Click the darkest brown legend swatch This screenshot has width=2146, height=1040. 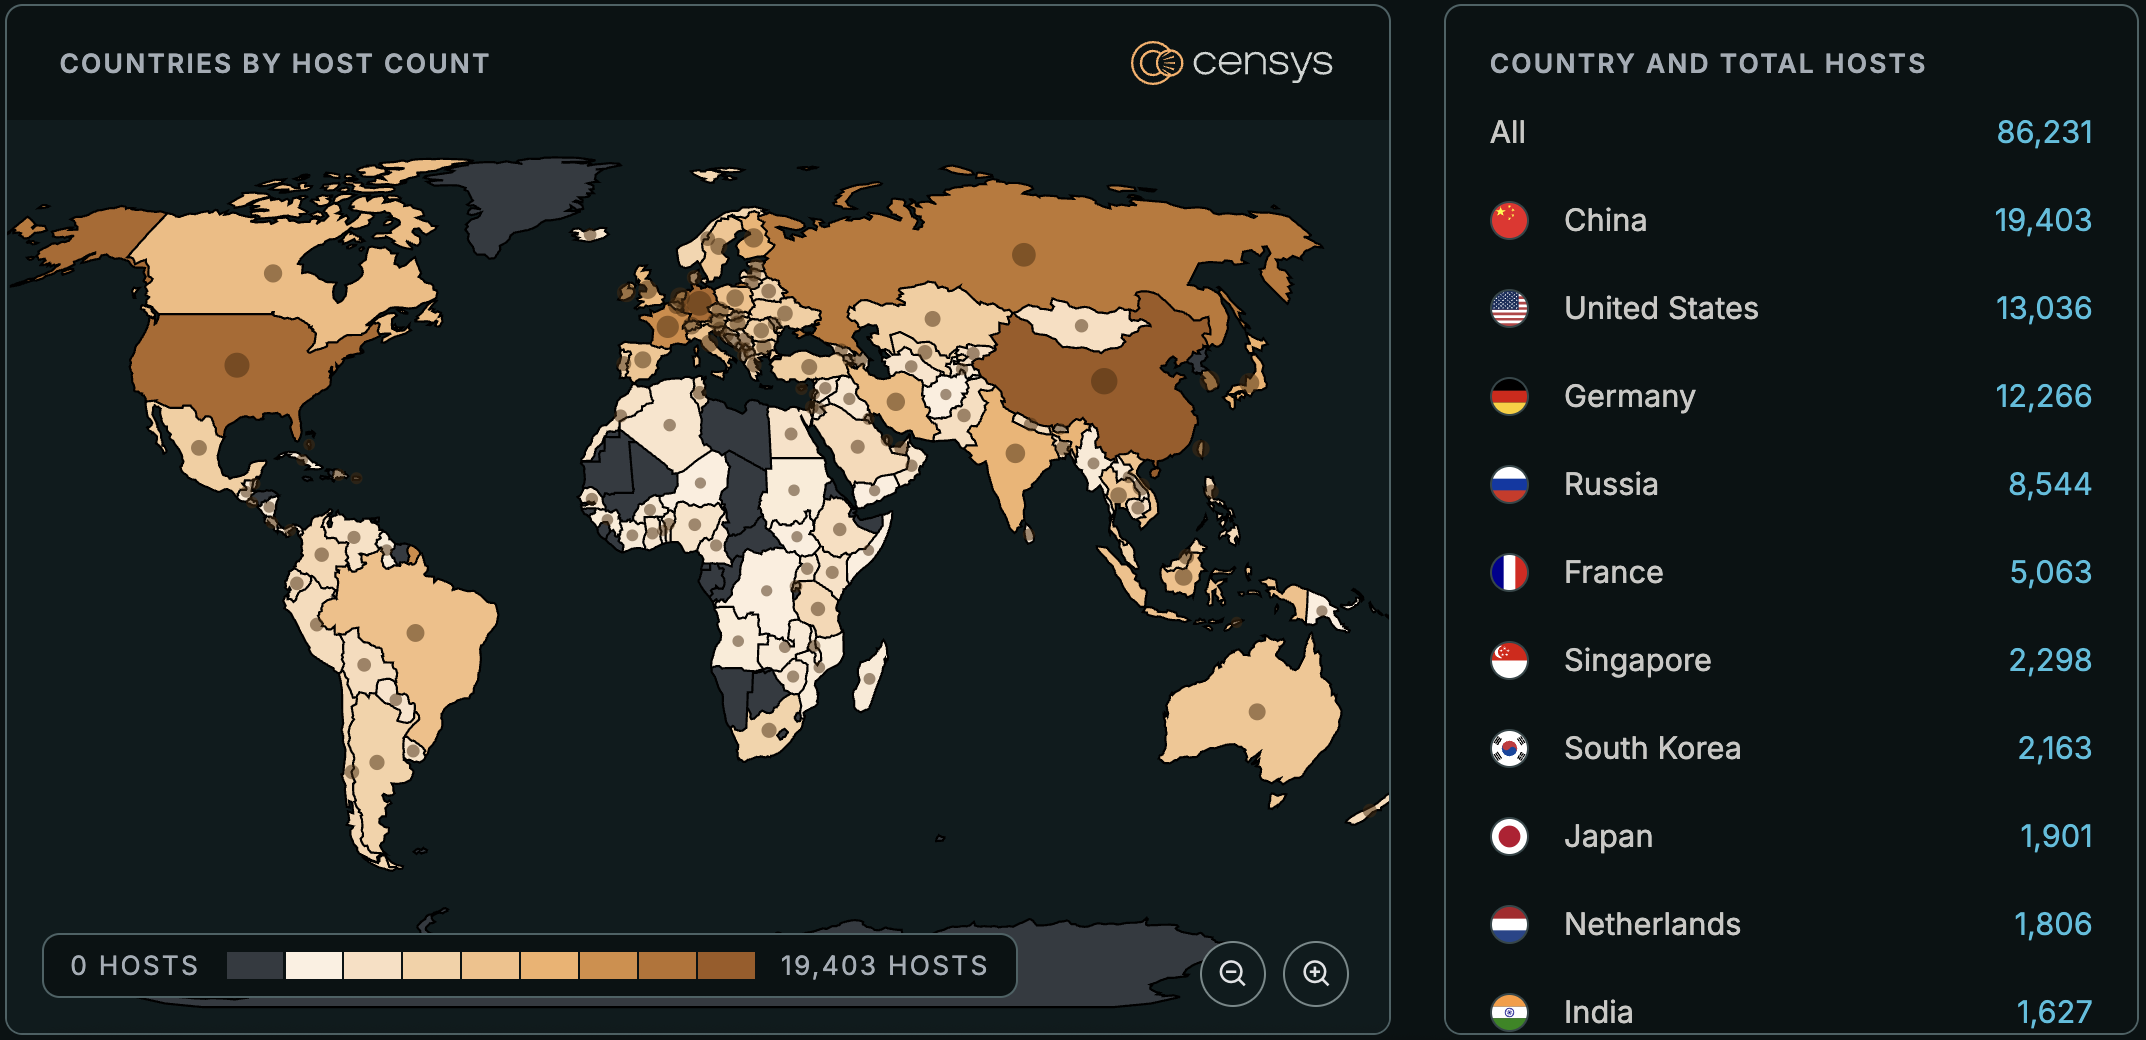point(726,965)
